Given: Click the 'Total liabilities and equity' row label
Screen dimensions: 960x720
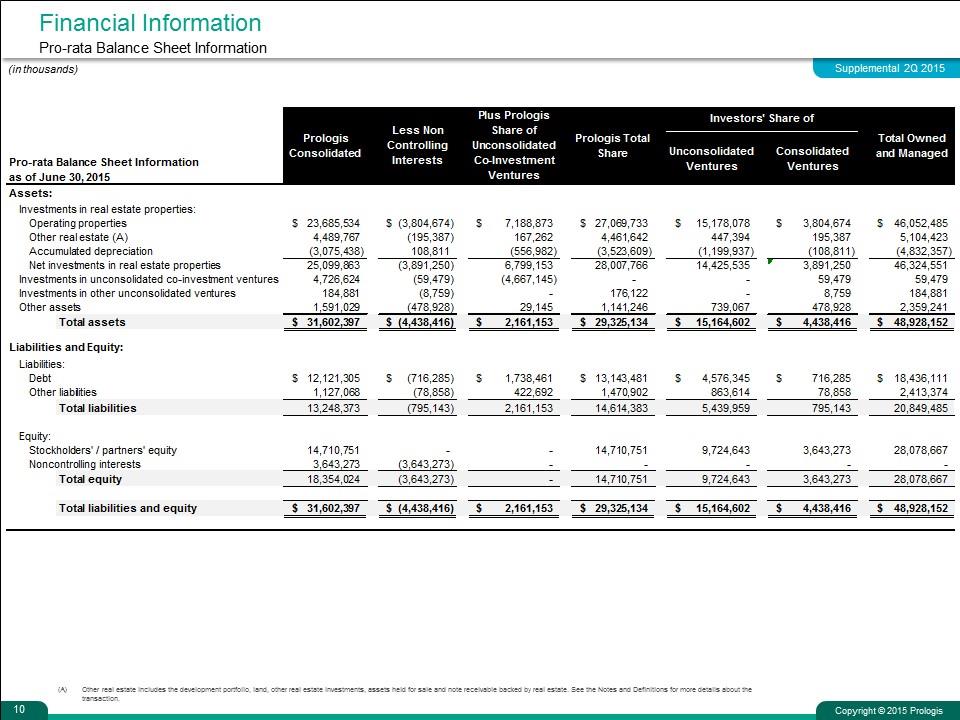Looking at the screenshot, I should coord(127,508).
